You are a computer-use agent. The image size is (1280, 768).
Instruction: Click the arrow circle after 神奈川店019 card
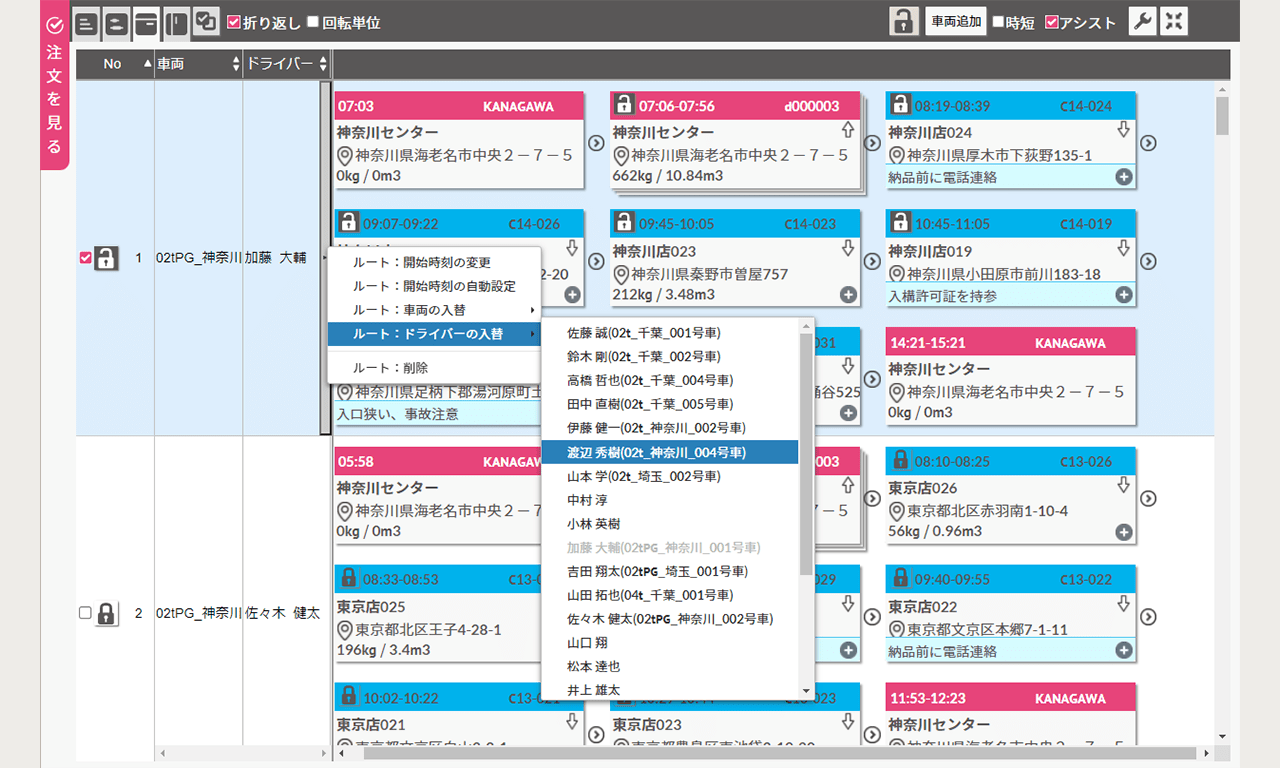coord(1148,261)
